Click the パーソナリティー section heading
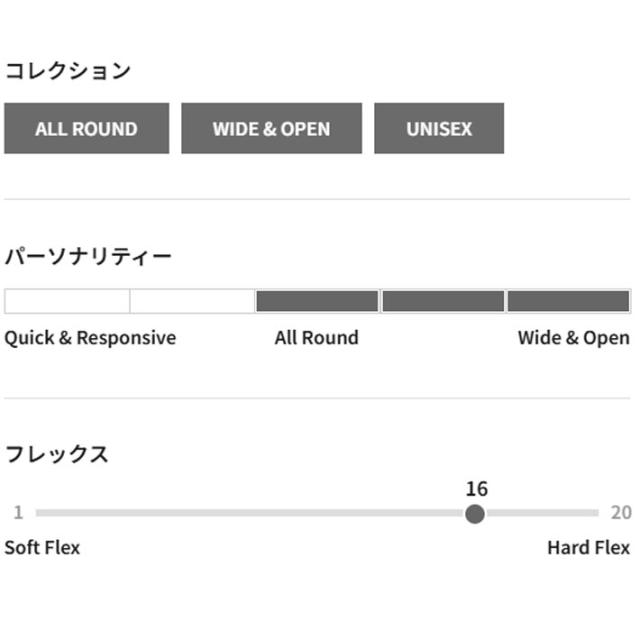Screen dimensions: 640x640 [x=88, y=257]
